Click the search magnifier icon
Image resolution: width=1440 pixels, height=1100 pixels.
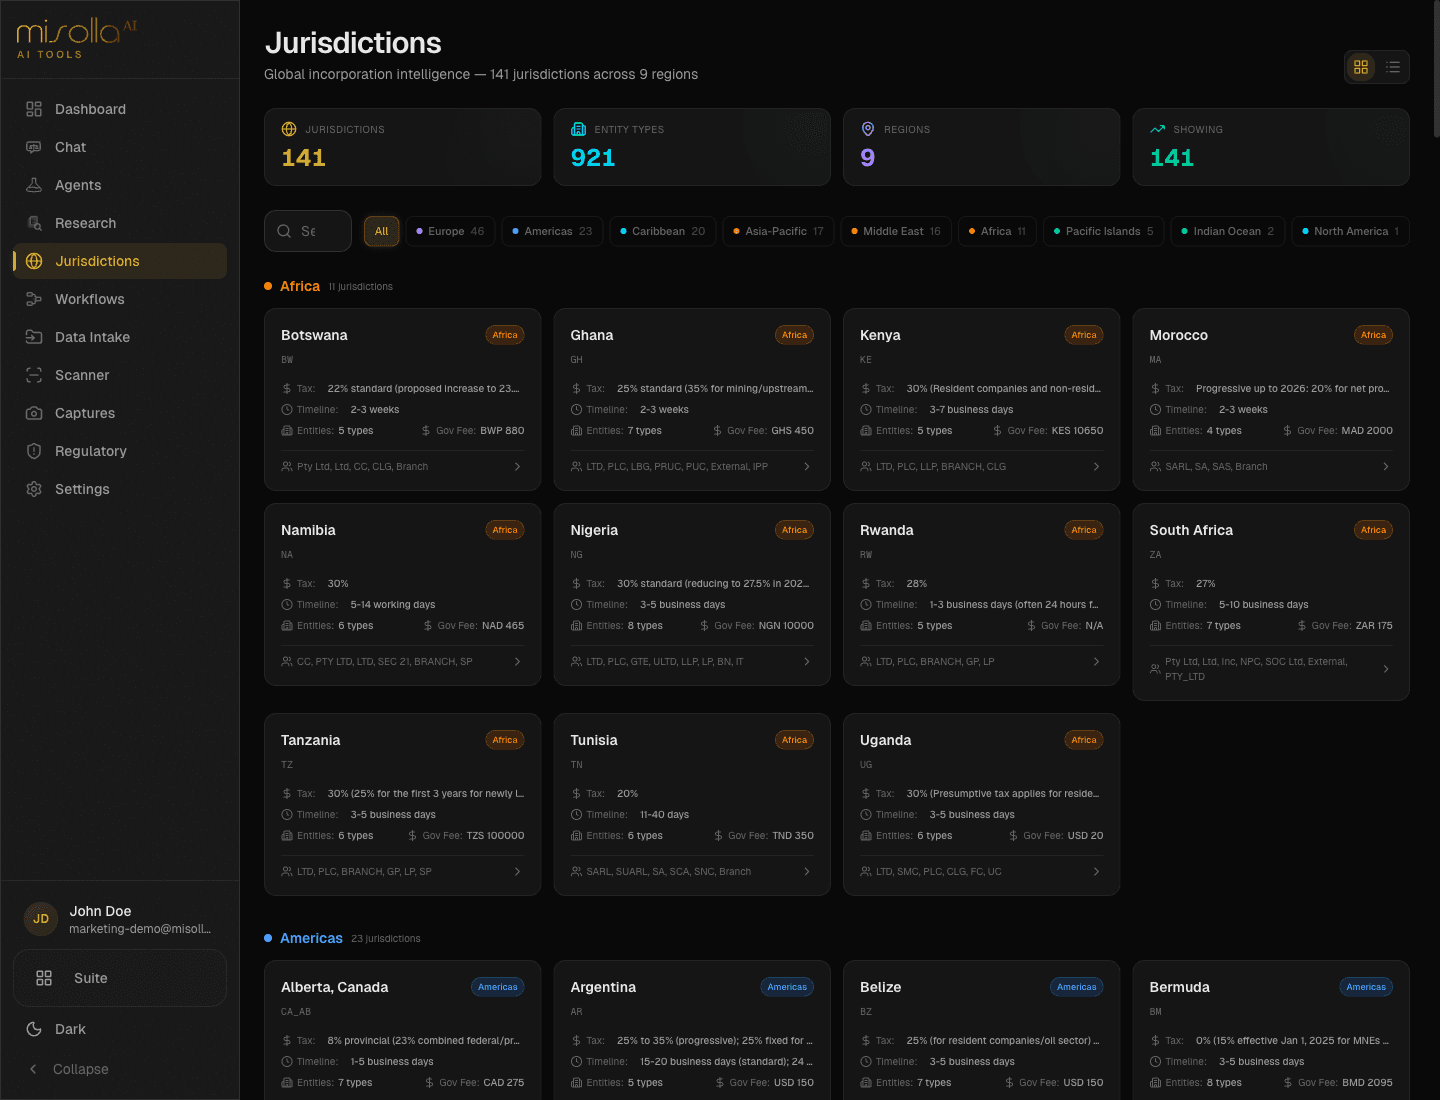(x=284, y=231)
